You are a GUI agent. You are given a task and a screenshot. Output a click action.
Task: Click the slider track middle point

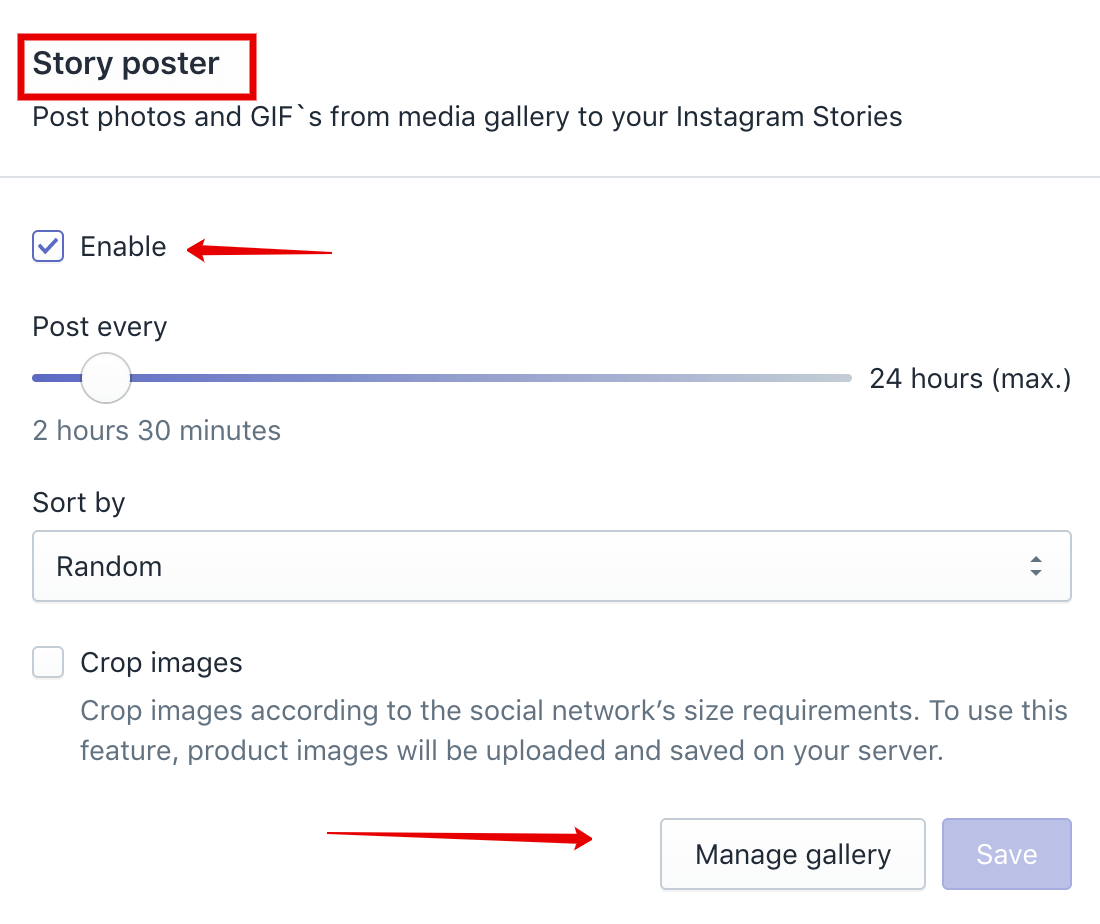coord(442,377)
